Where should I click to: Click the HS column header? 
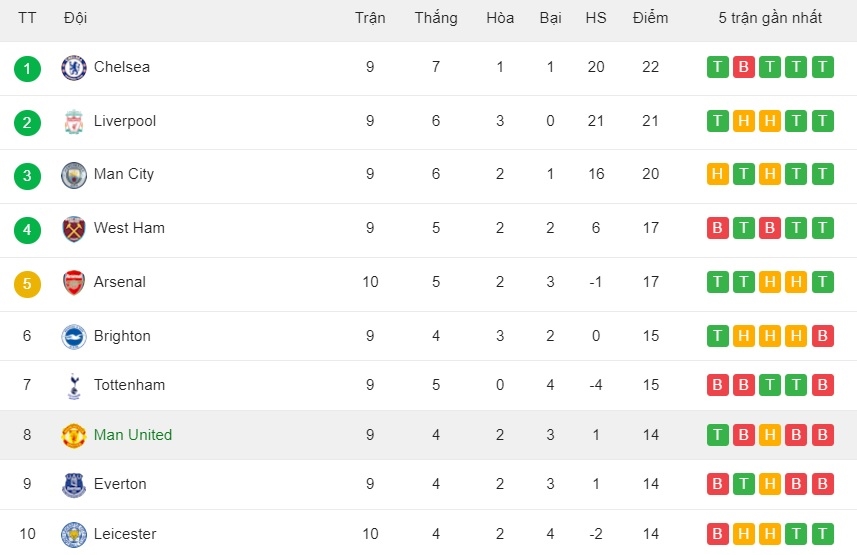click(596, 18)
